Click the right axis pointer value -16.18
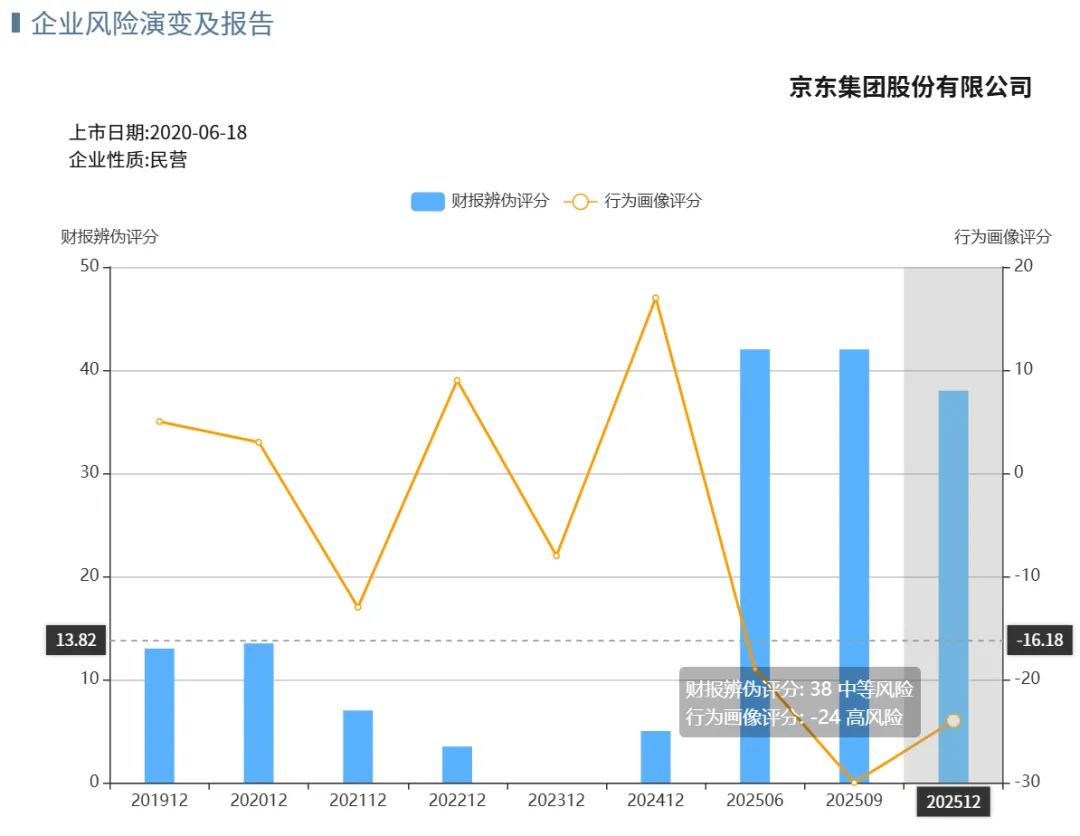Screen dimensions: 1080x836 click(1039, 640)
